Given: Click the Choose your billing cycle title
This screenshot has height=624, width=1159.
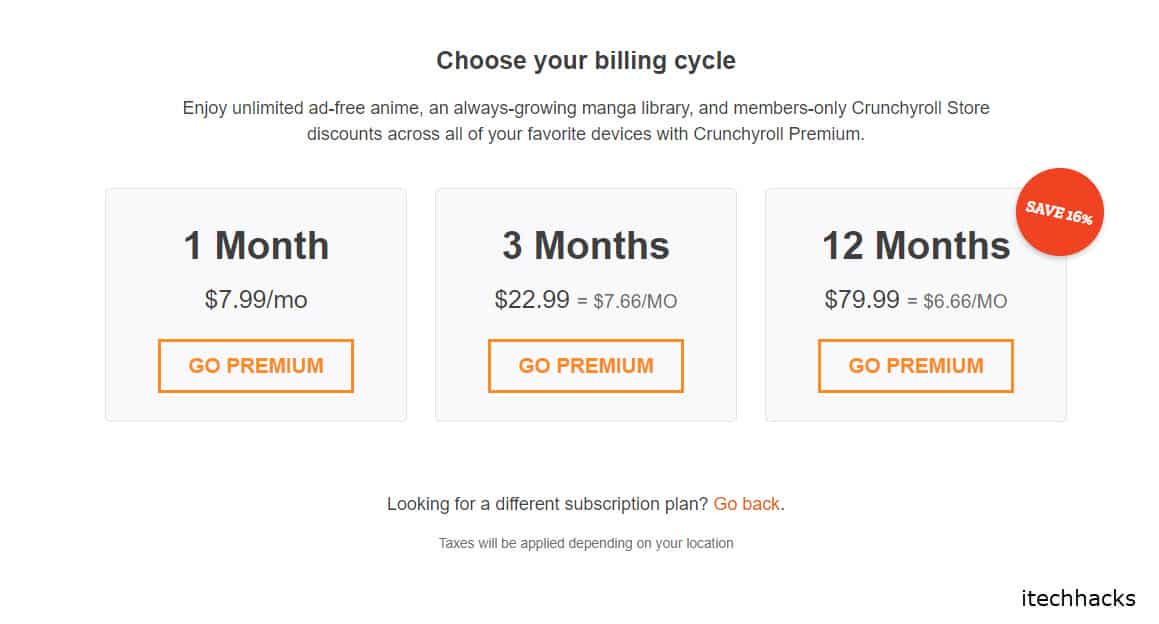Looking at the screenshot, I should tap(585, 60).
